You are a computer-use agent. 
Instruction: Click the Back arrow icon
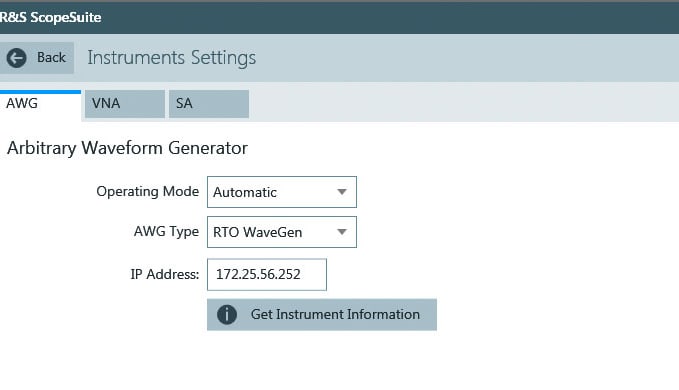click(x=16, y=58)
